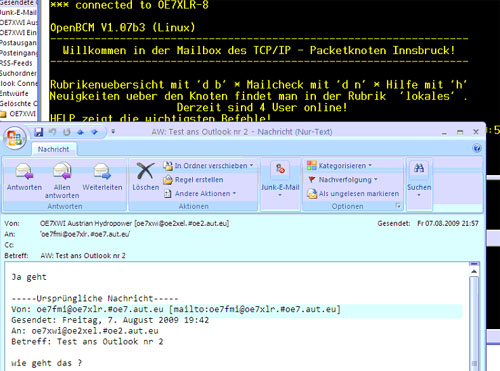
Task: Select Postausgang folder in background Outlook
Action: pos(18,43)
